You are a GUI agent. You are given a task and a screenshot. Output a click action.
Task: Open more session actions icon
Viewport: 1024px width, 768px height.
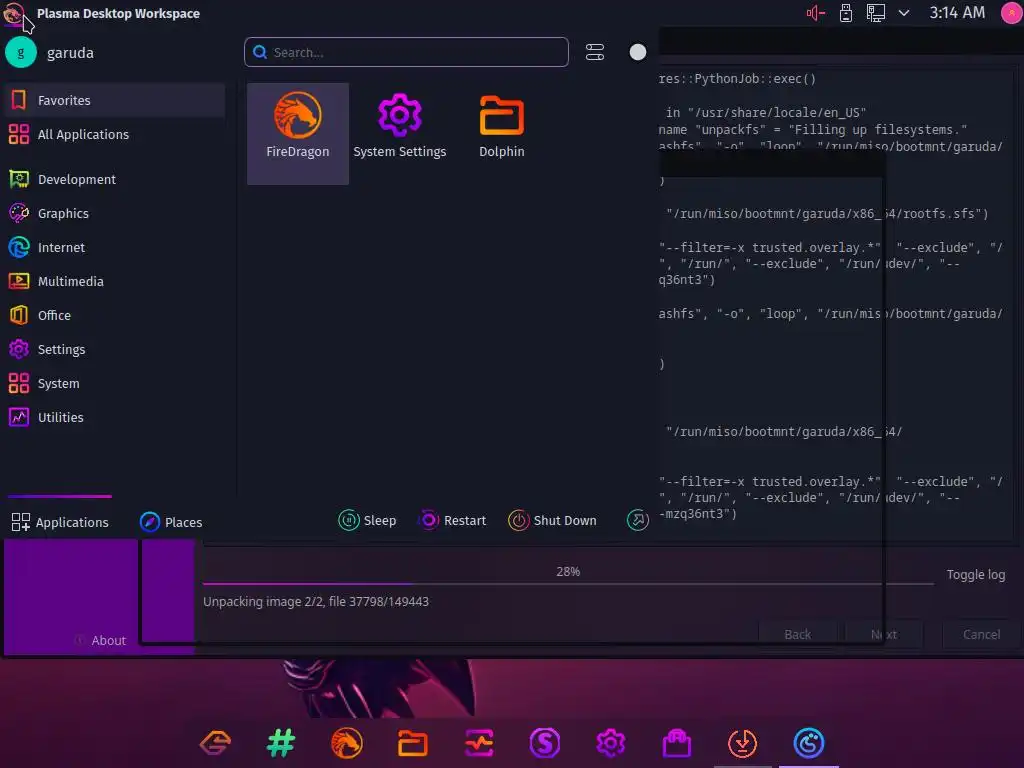[637, 520]
